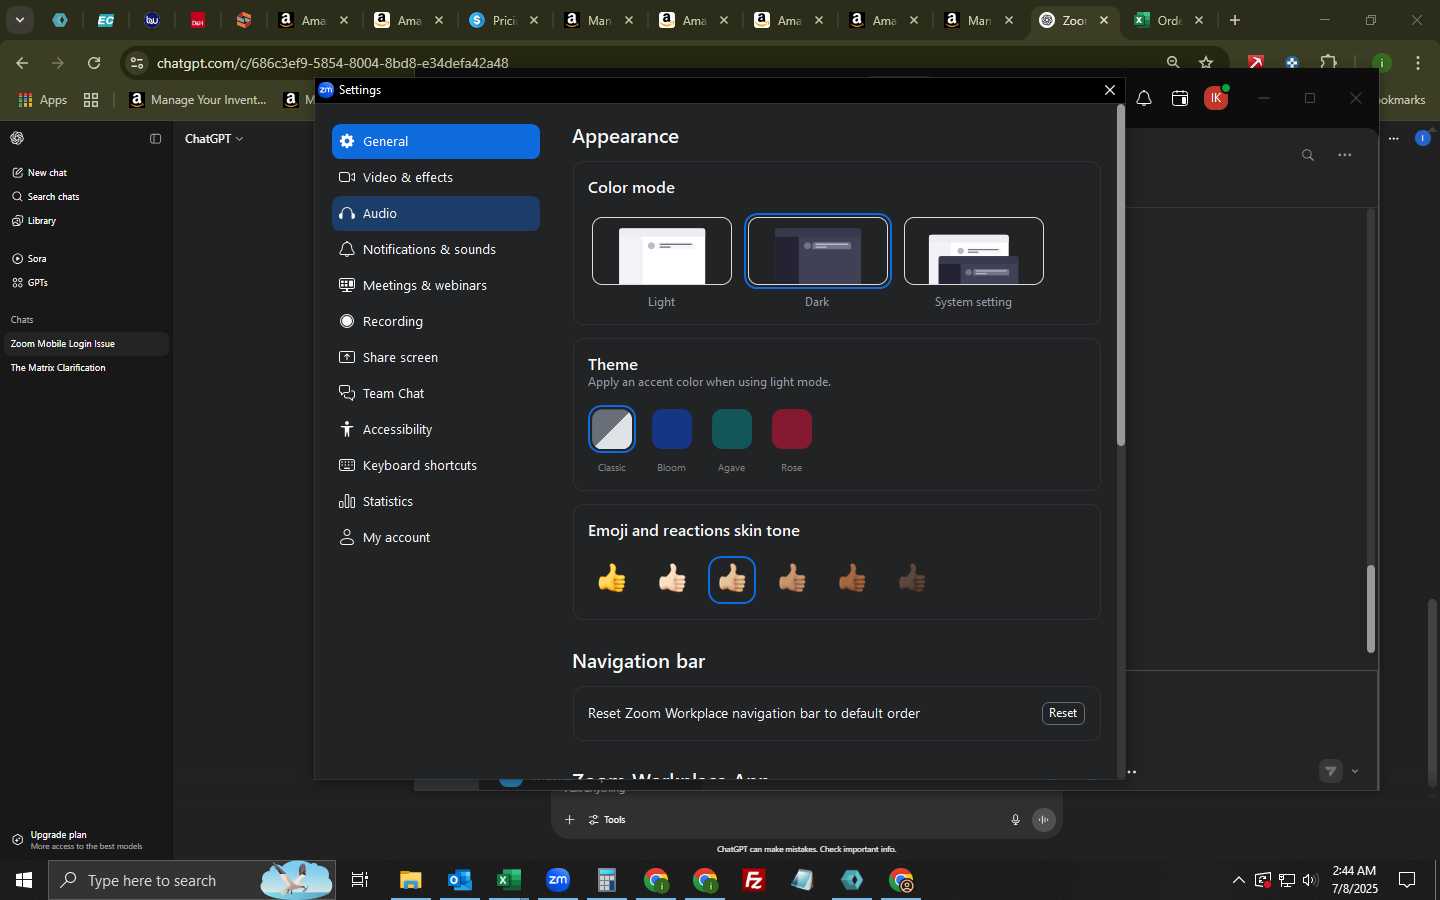
Task: Open Accessibility settings
Action: coord(436,429)
